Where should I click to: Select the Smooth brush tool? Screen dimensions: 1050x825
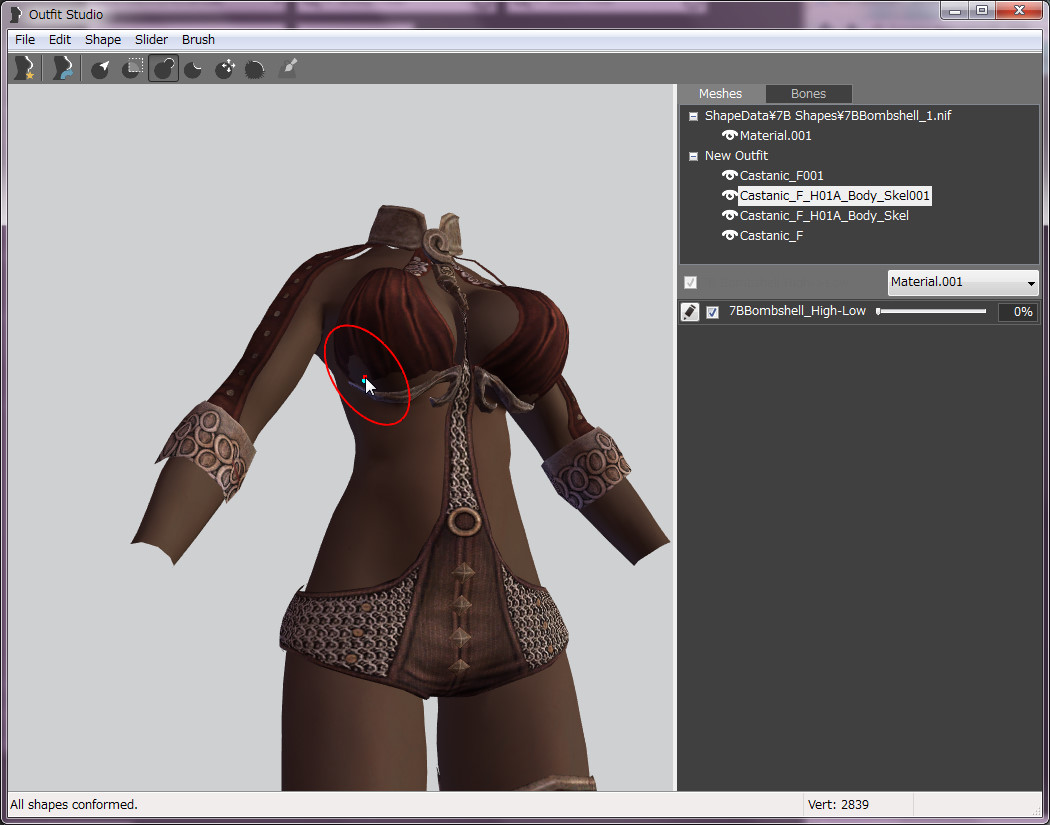tap(256, 68)
